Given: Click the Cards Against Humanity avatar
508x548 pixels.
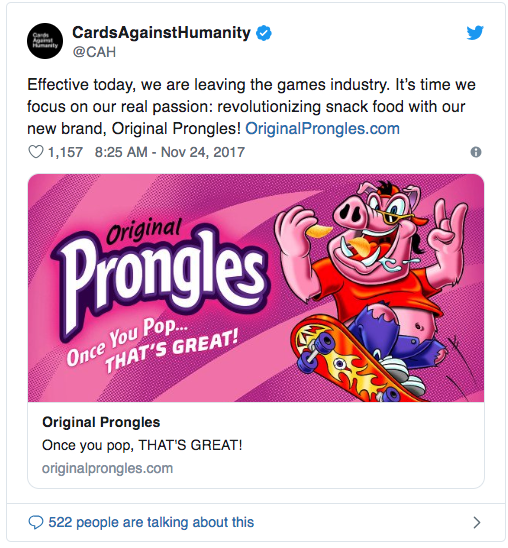Looking at the screenshot, I should 45,41.
